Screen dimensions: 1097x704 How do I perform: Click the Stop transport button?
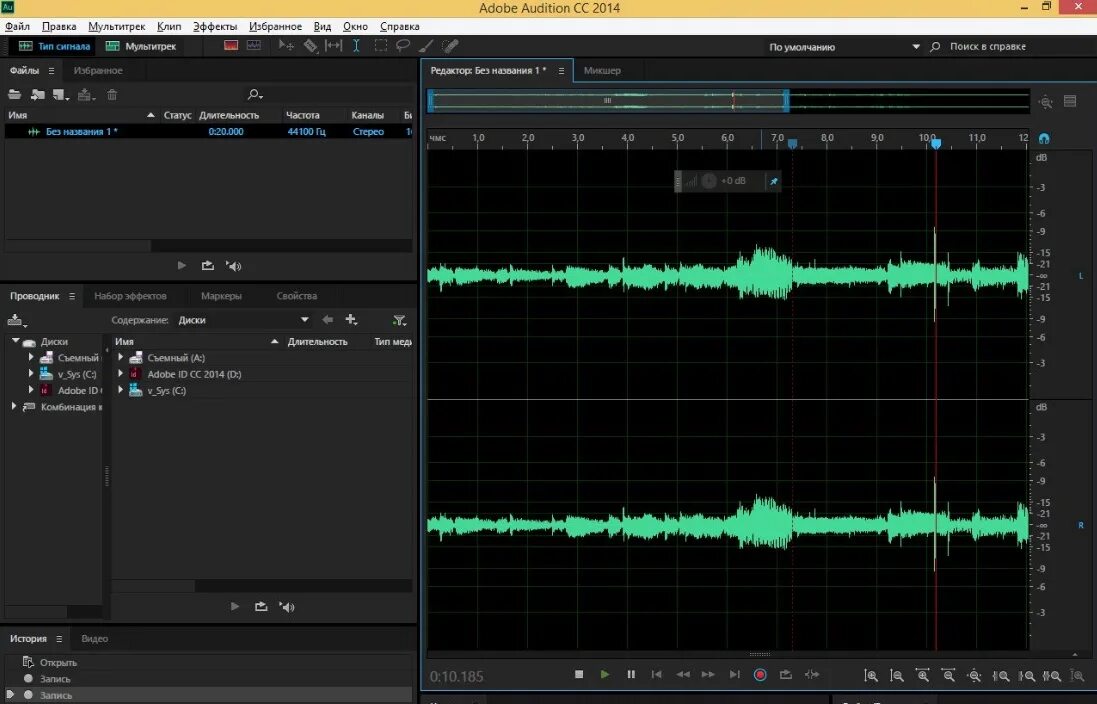pyautogui.click(x=579, y=675)
